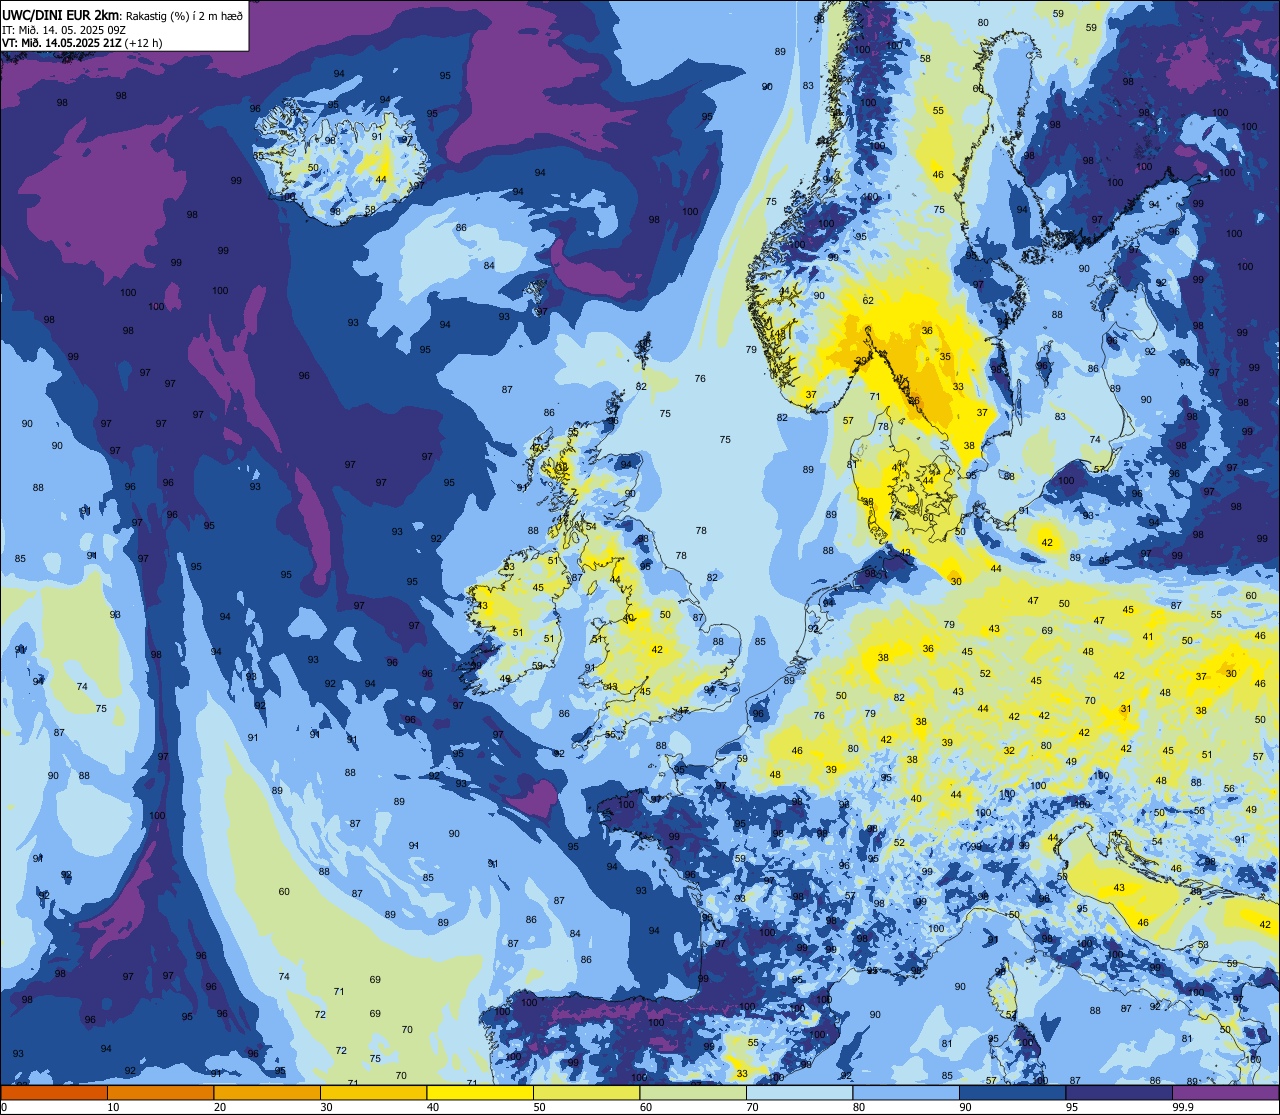Select the purple legend swatch above 99.9
The image size is (1280, 1115).
[x=1225, y=1092]
